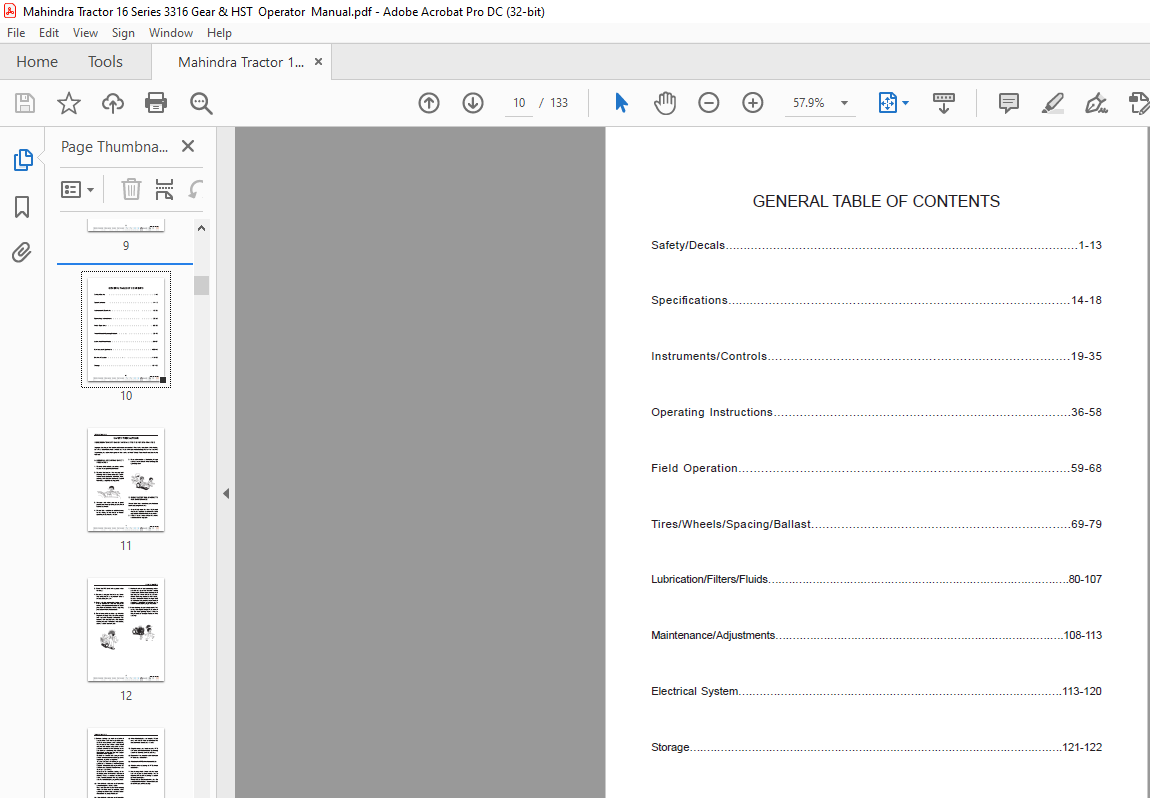Open the Help menu
The image size is (1150, 798).
pyautogui.click(x=219, y=33)
